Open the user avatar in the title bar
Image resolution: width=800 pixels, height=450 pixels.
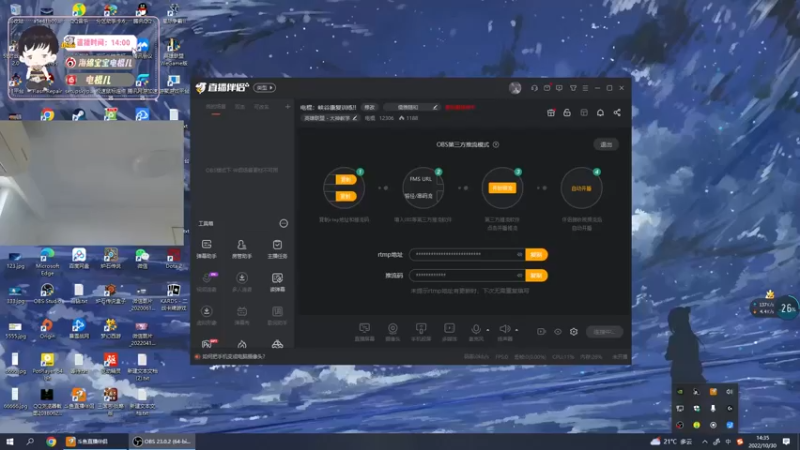tap(515, 88)
